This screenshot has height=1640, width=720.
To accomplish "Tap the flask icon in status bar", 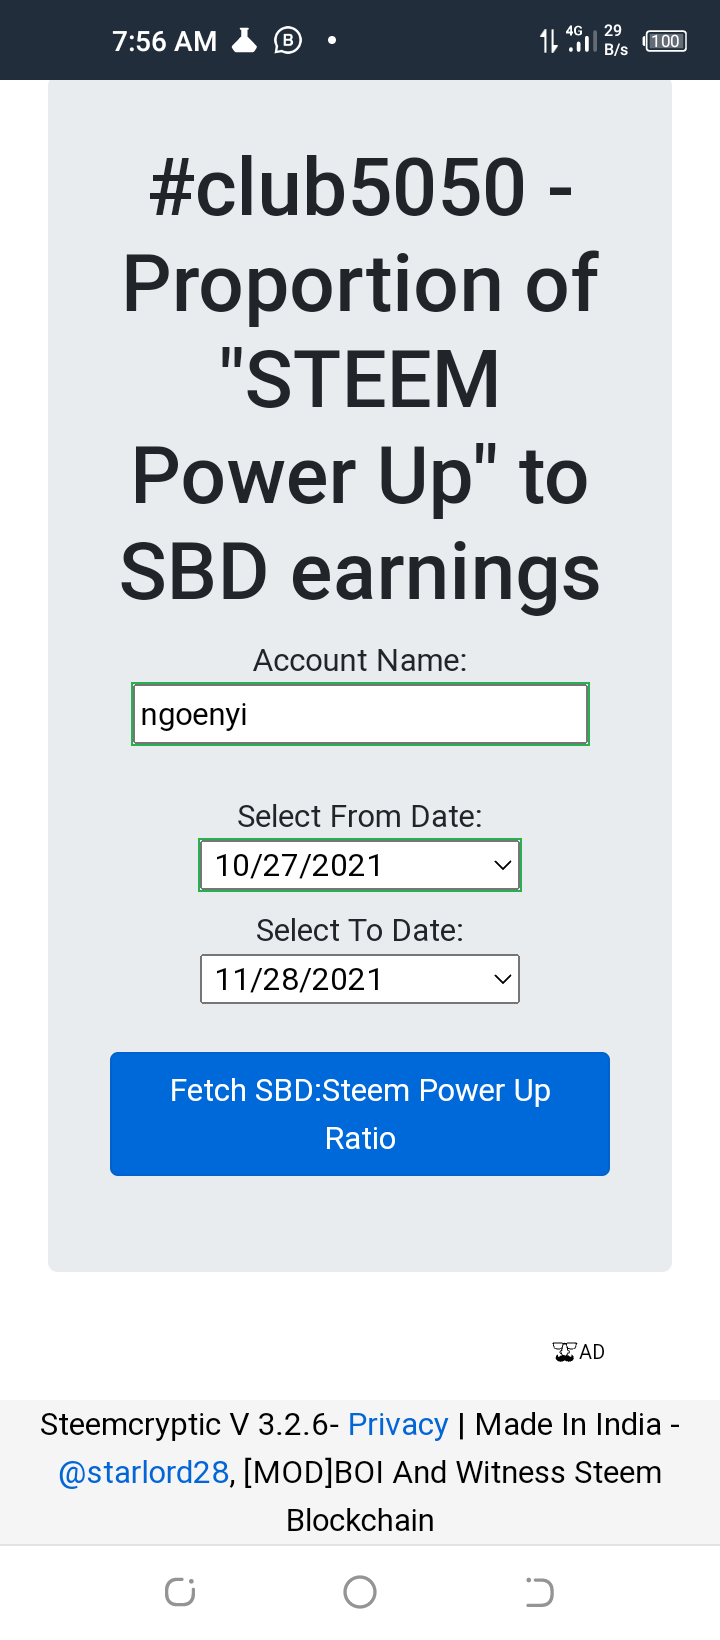I will pyautogui.click(x=245, y=40).
